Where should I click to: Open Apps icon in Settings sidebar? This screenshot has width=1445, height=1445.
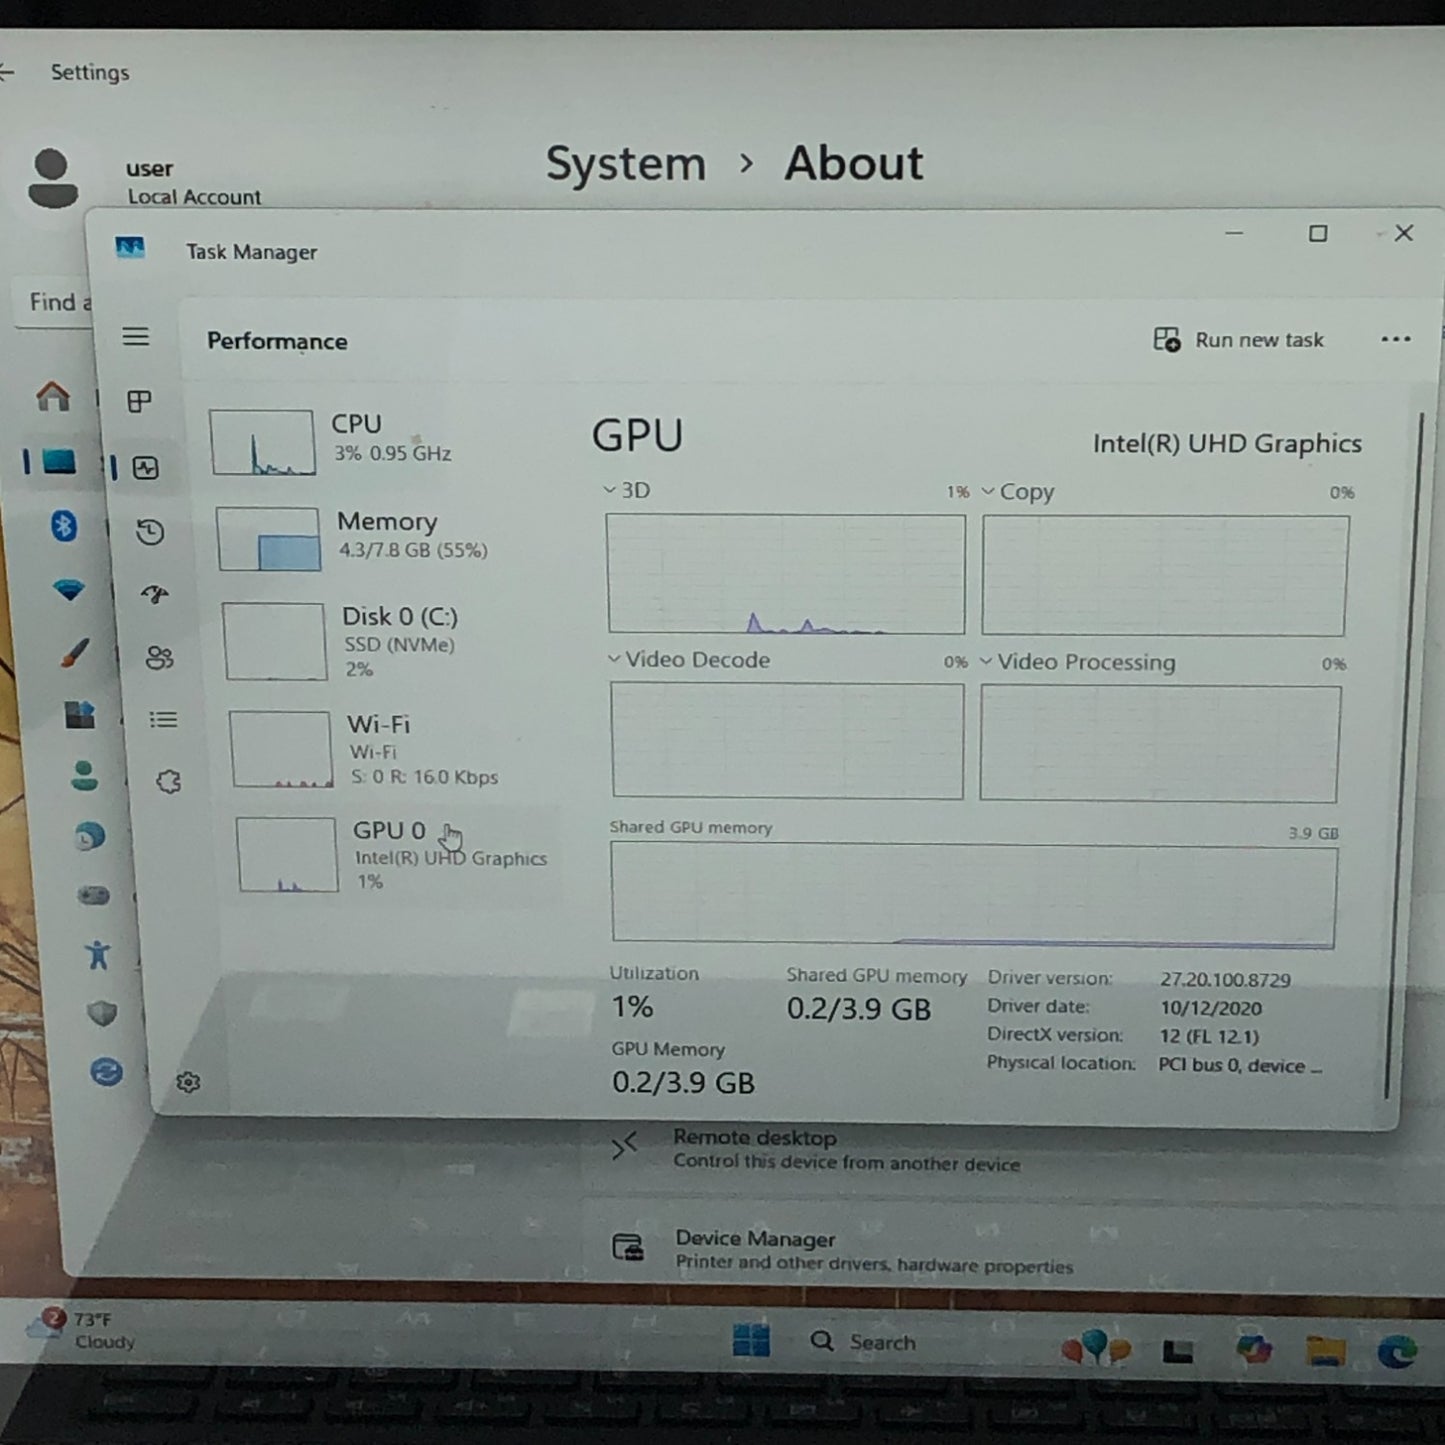point(80,714)
